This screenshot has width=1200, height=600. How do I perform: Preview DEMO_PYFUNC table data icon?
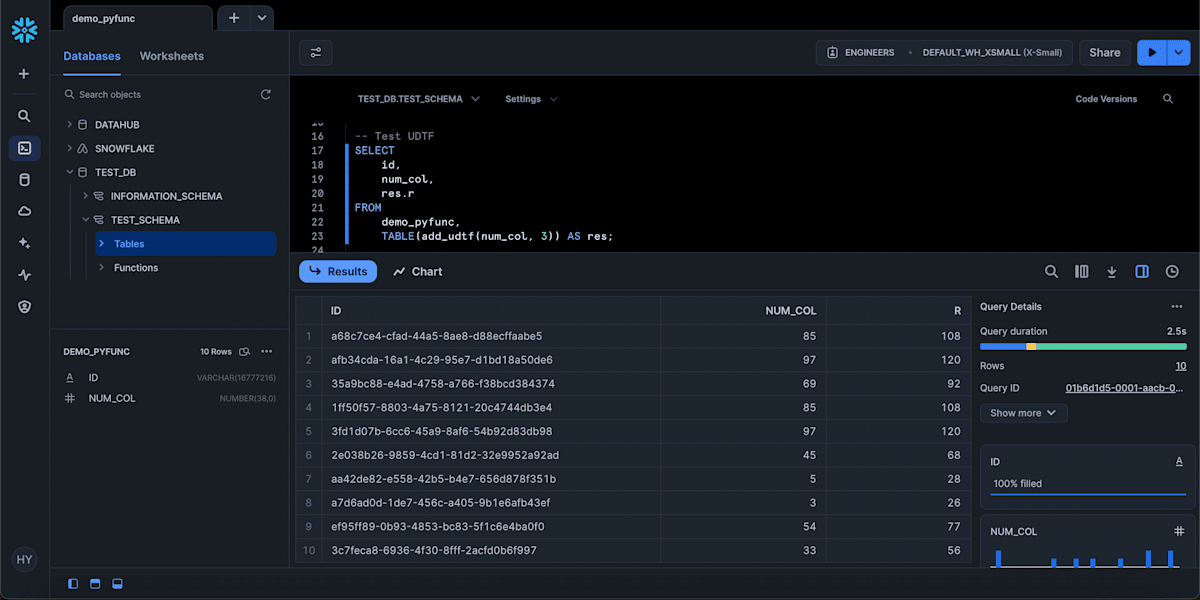point(245,352)
